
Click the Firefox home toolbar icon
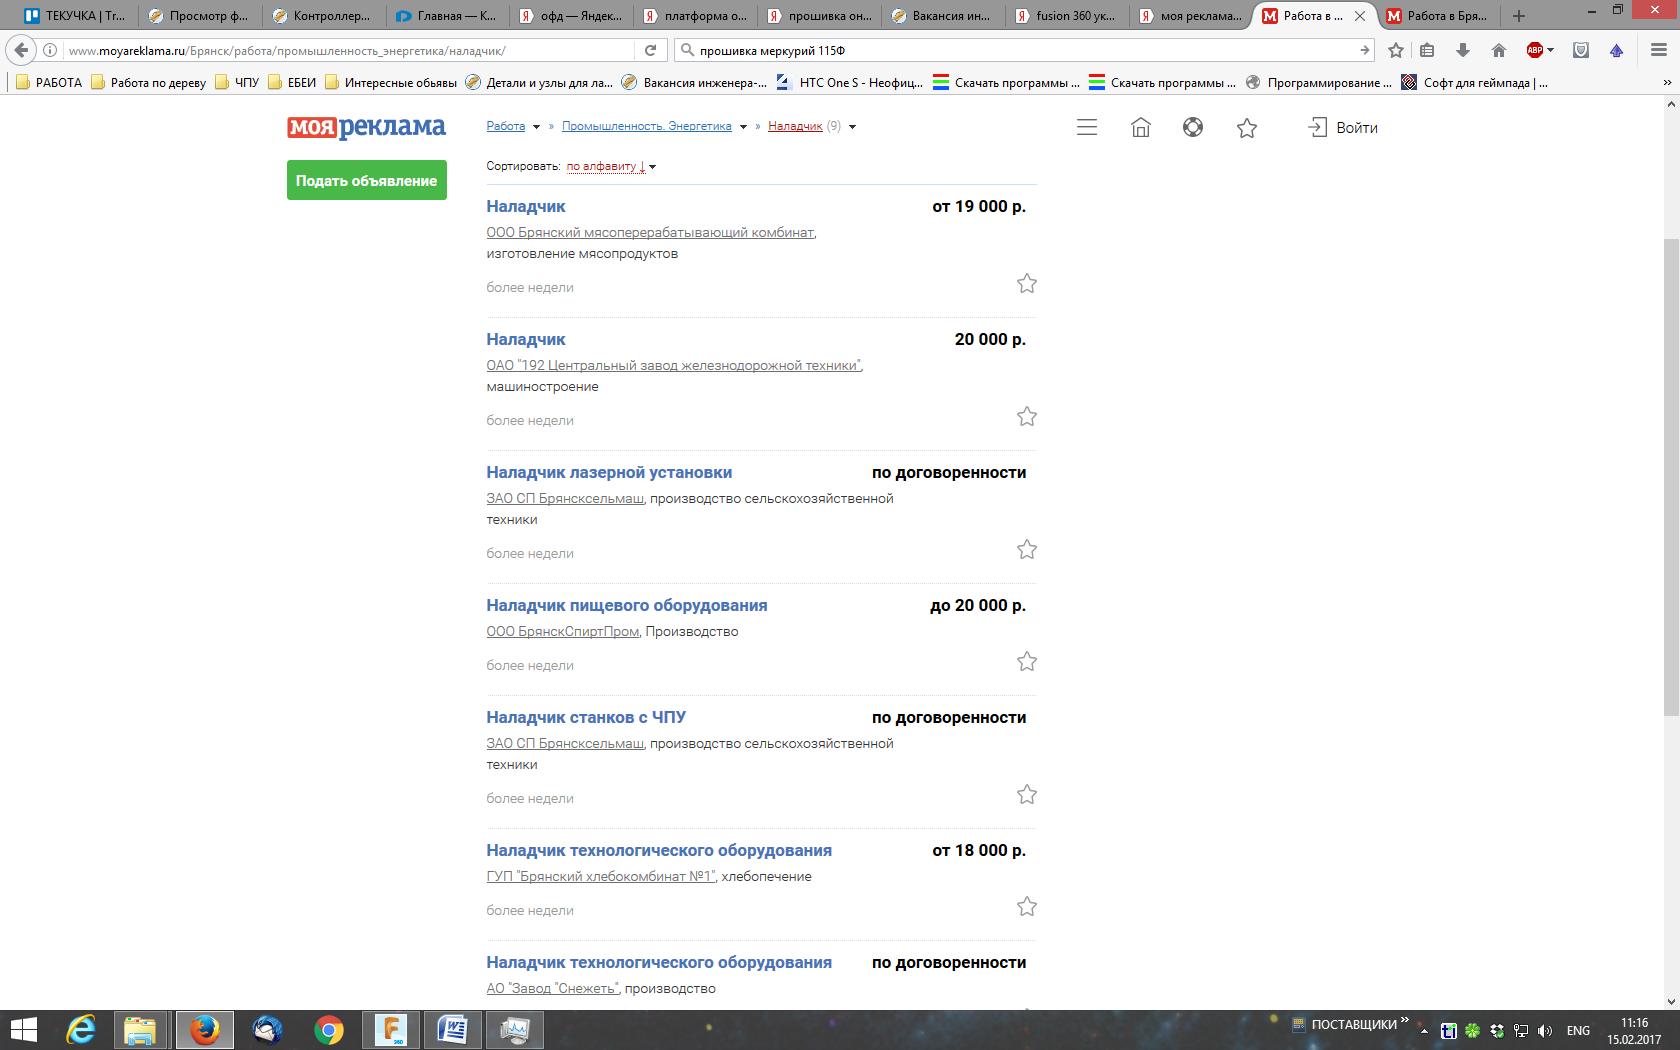click(x=1498, y=50)
